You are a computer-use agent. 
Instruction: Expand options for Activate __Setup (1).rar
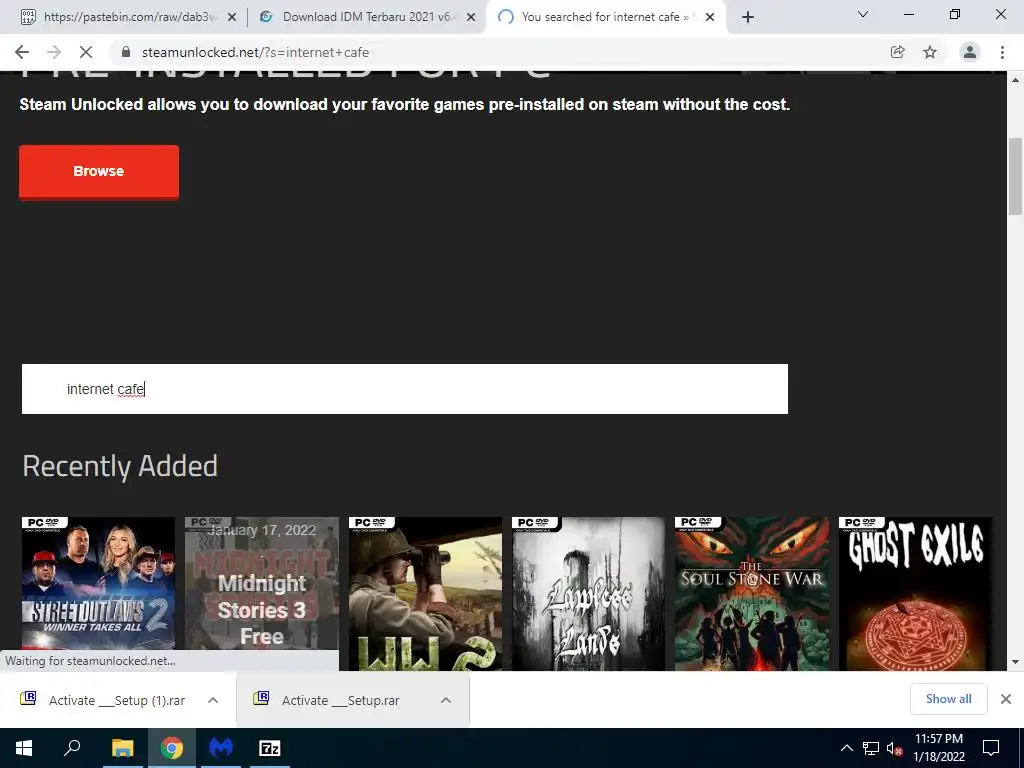(x=213, y=700)
